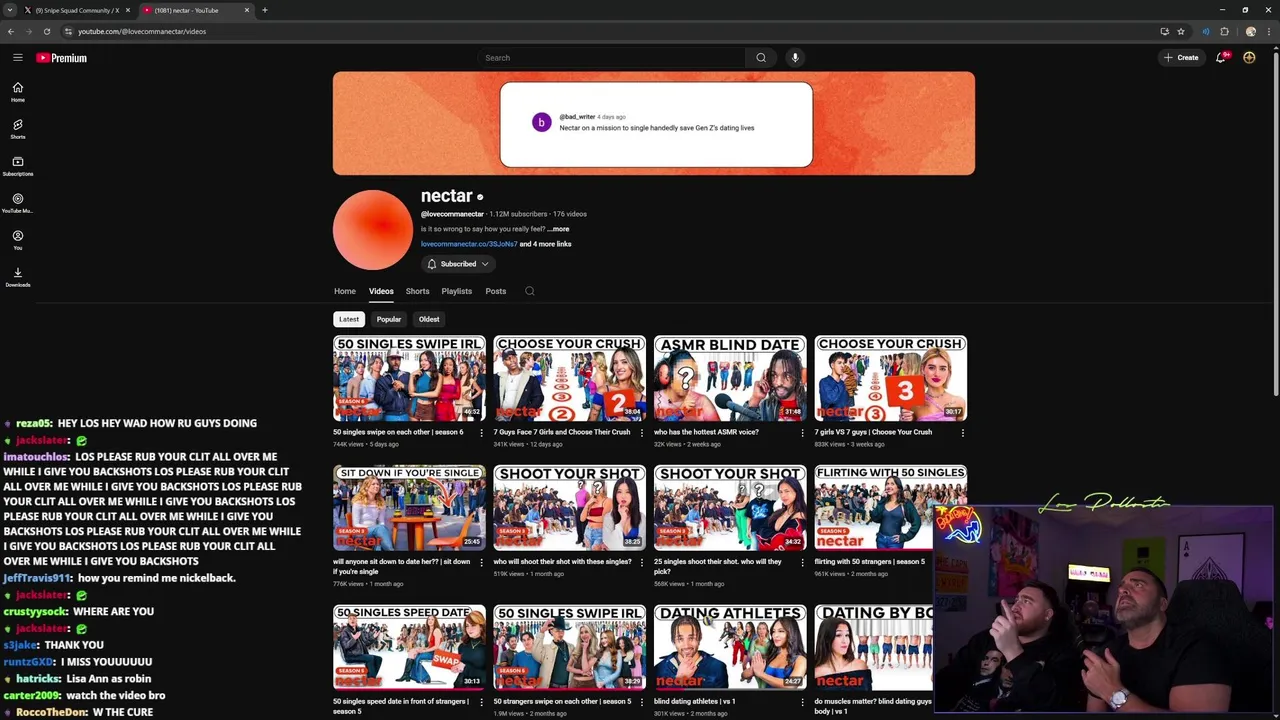Open who has the hottest ASMR voice title
Image resolution: width=1280 pixels, height=720 pixels.
(x=706, y=432)
